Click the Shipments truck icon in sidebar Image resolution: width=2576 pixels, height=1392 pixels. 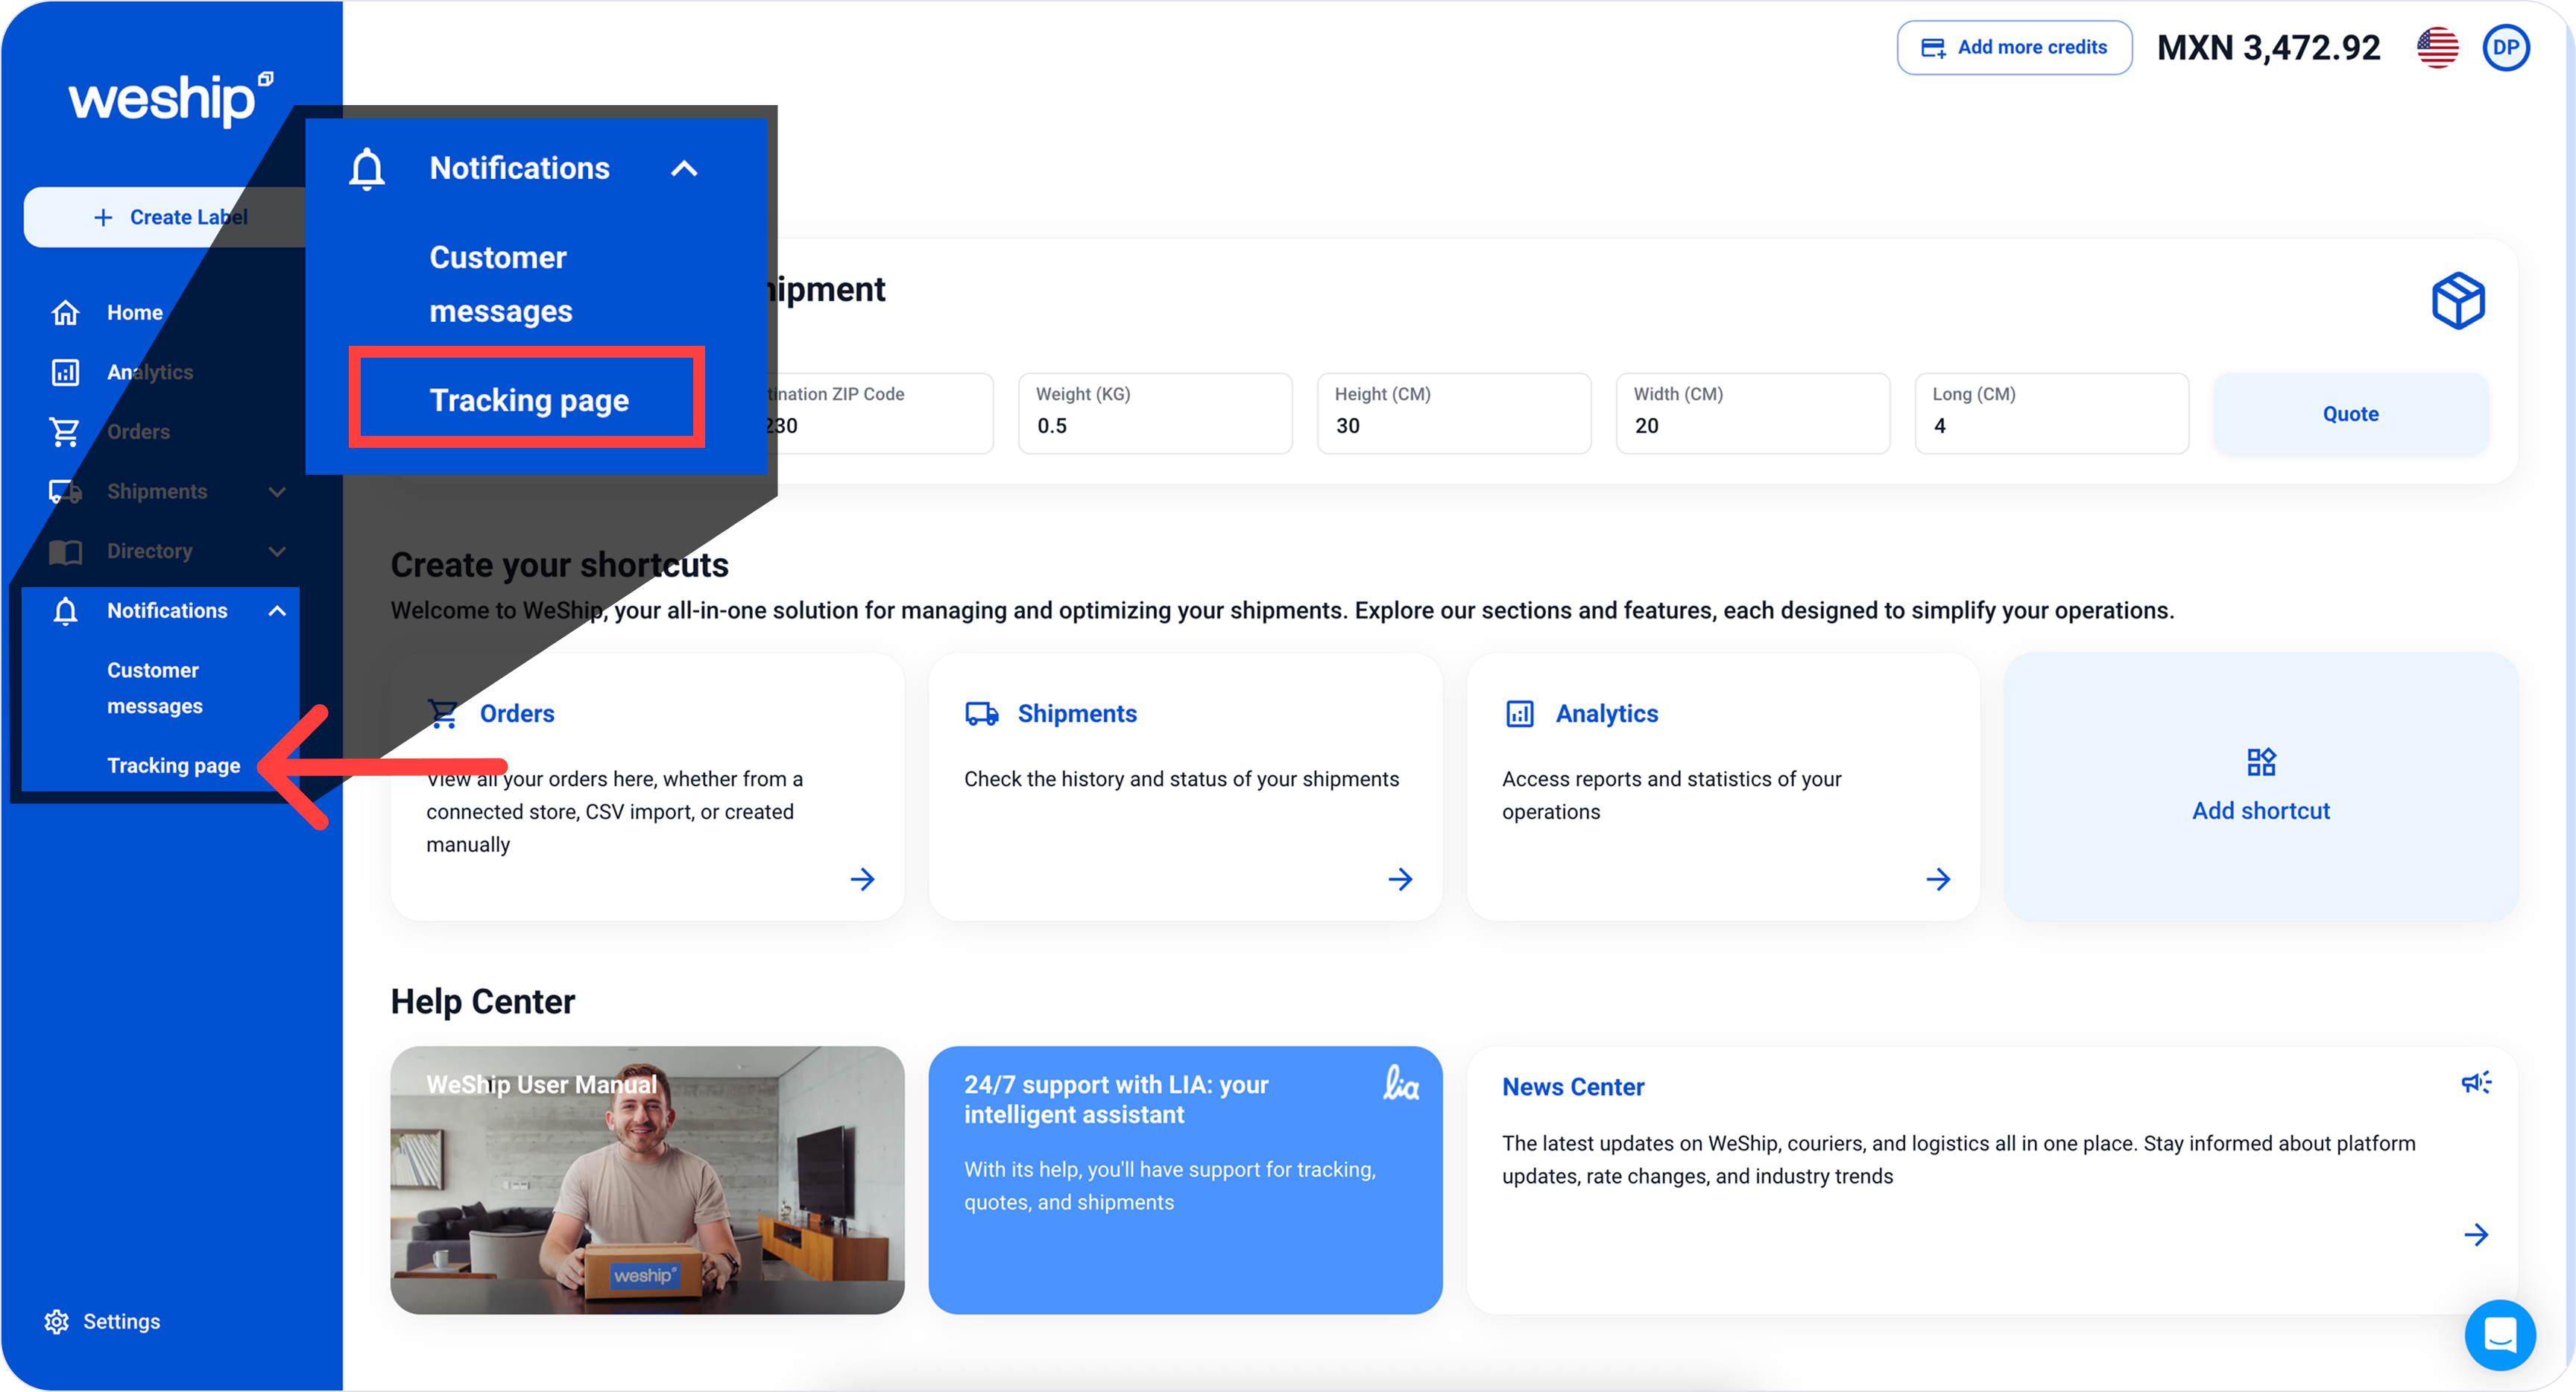tap(65, 492)
